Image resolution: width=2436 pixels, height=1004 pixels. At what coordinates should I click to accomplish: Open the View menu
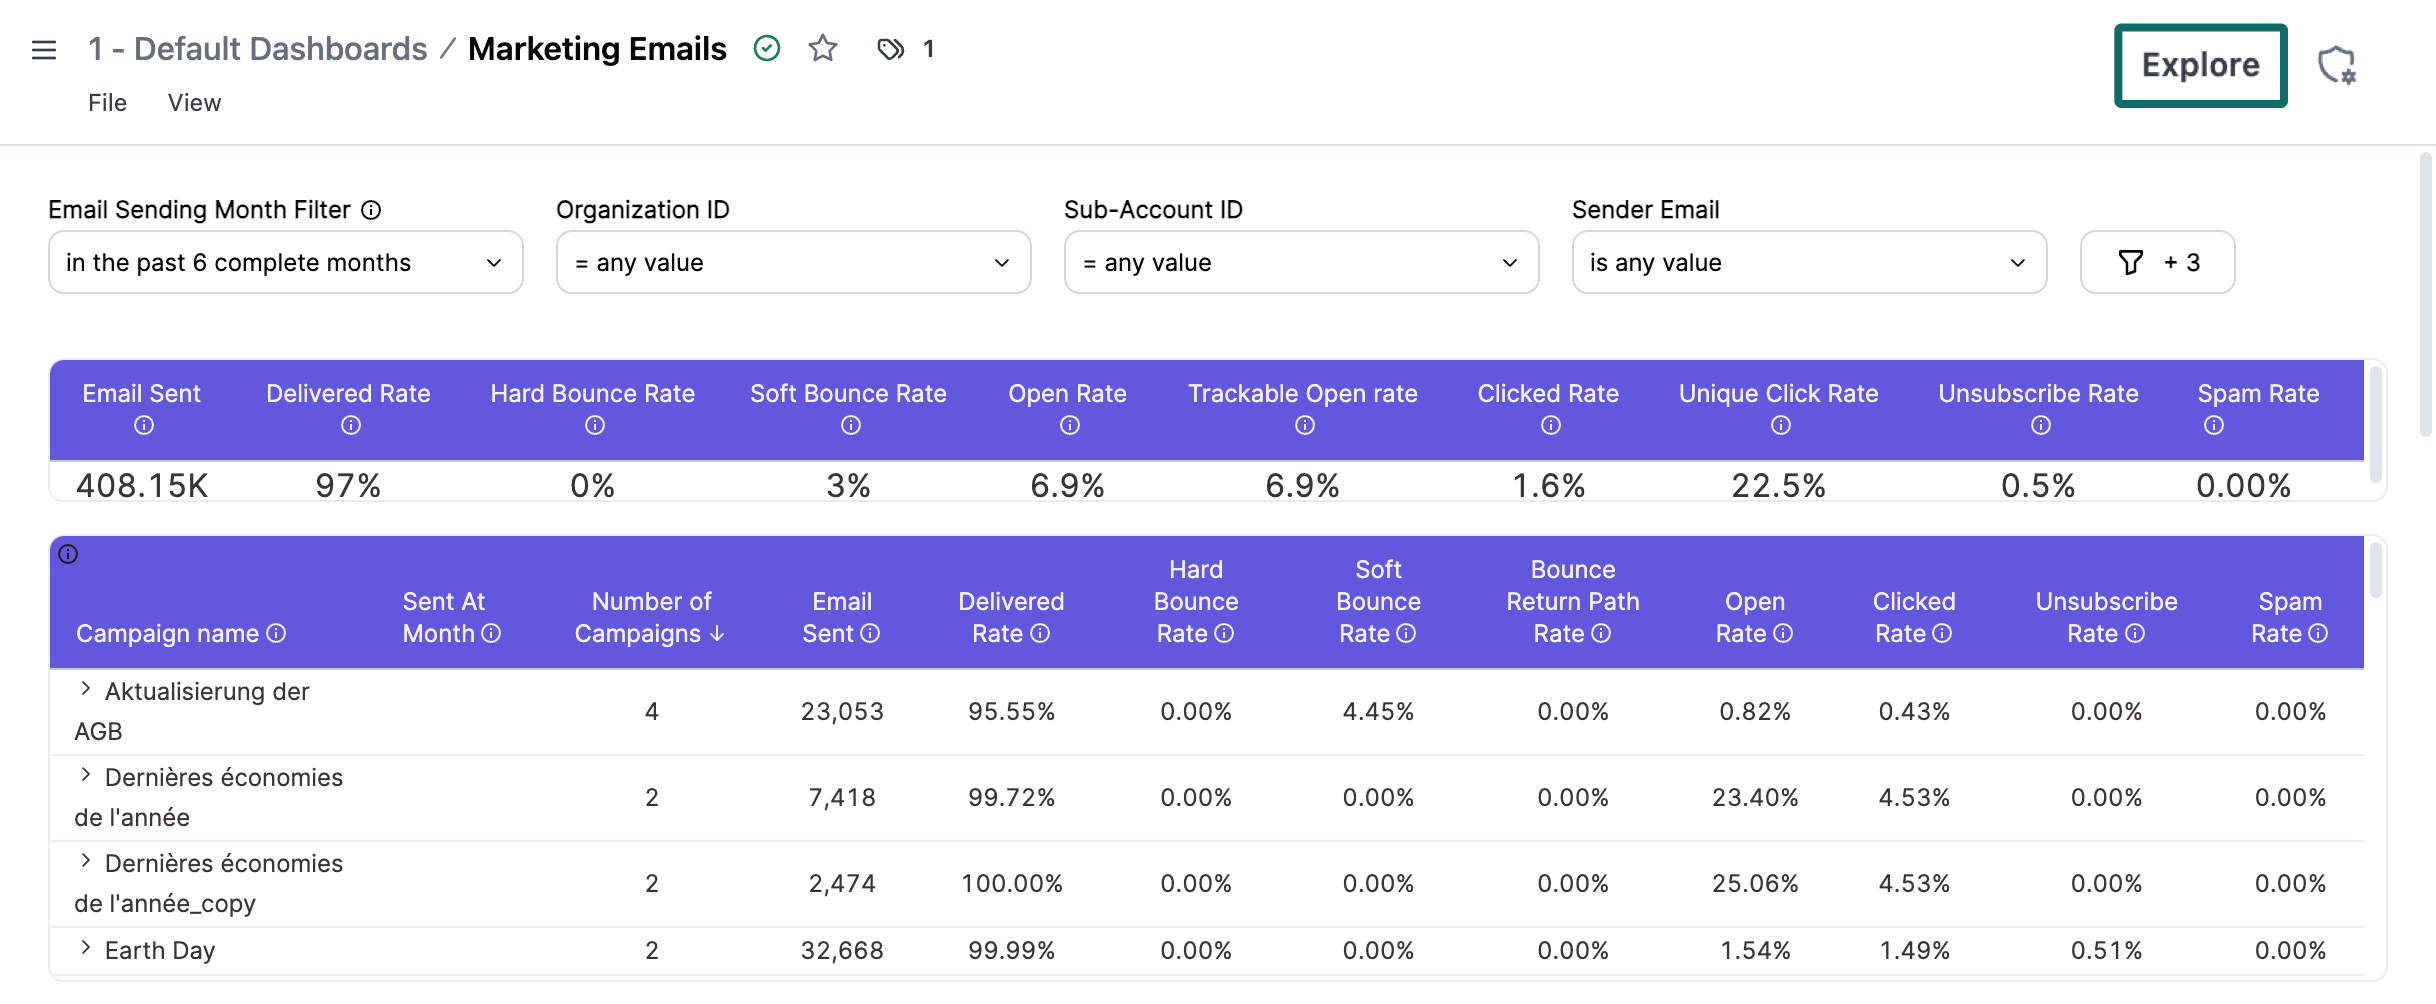click(193, 102)
